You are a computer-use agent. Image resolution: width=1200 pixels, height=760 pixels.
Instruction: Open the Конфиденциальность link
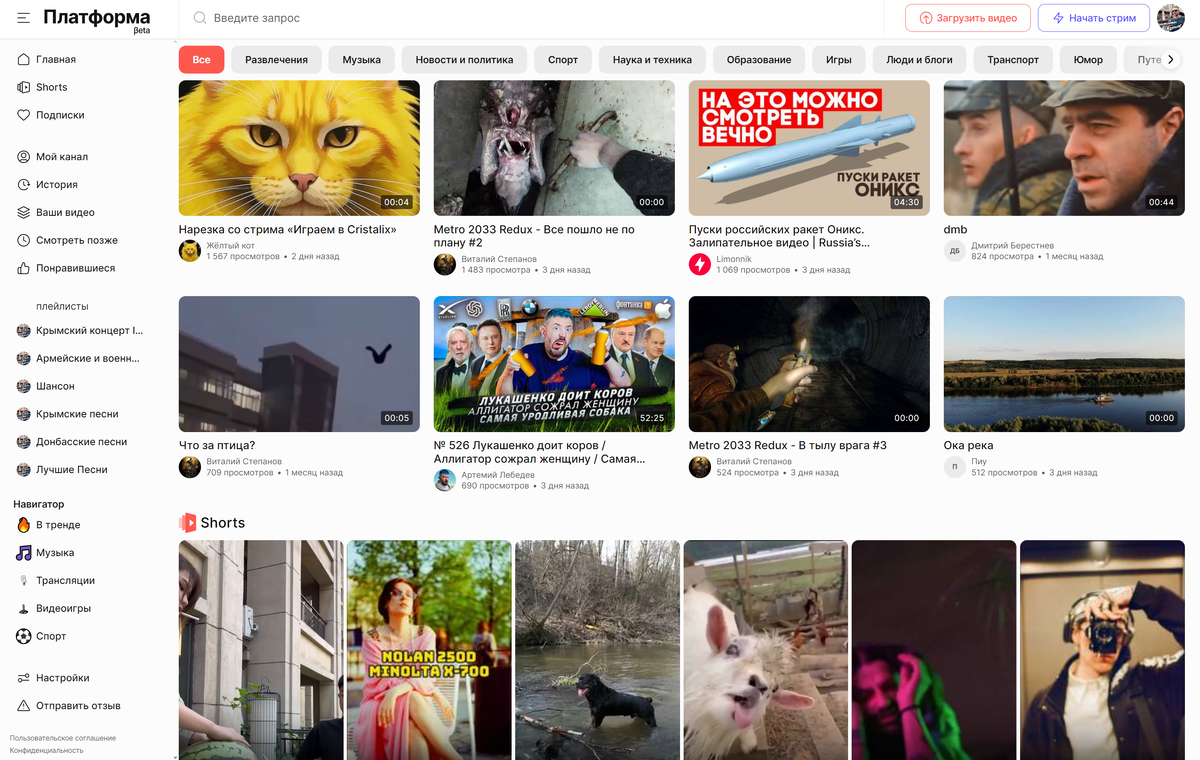point(47,750)
